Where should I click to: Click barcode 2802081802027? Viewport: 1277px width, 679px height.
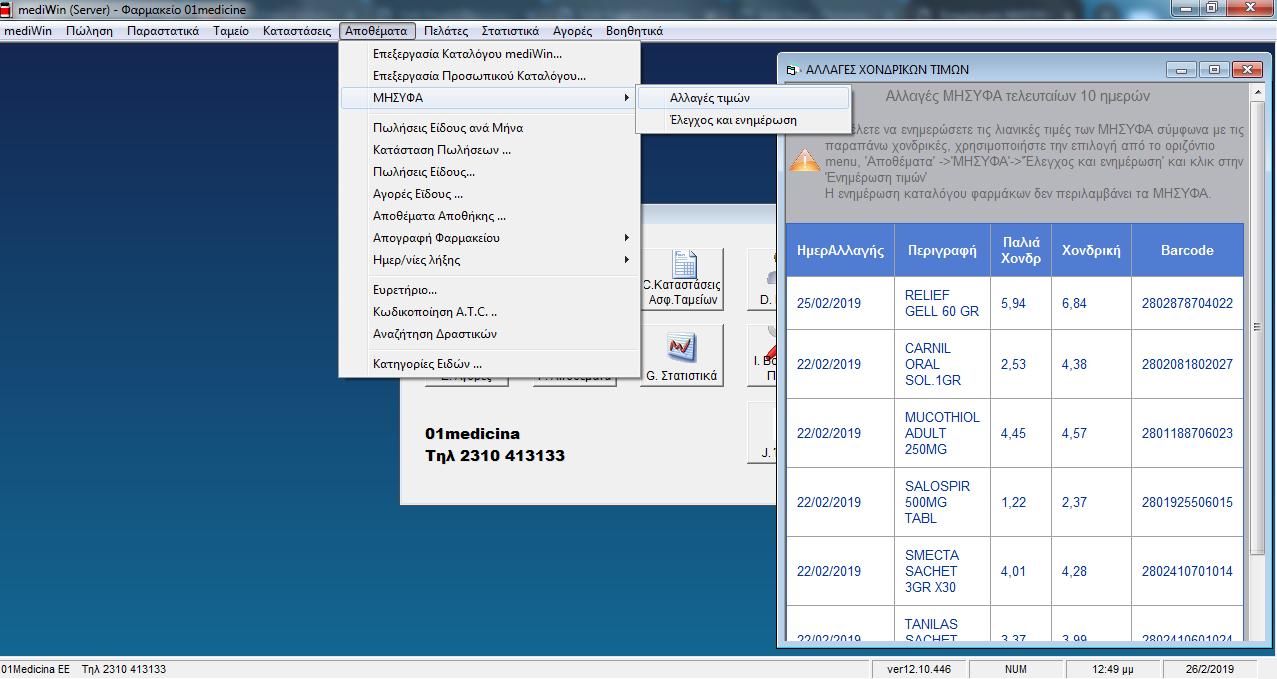1188,364
